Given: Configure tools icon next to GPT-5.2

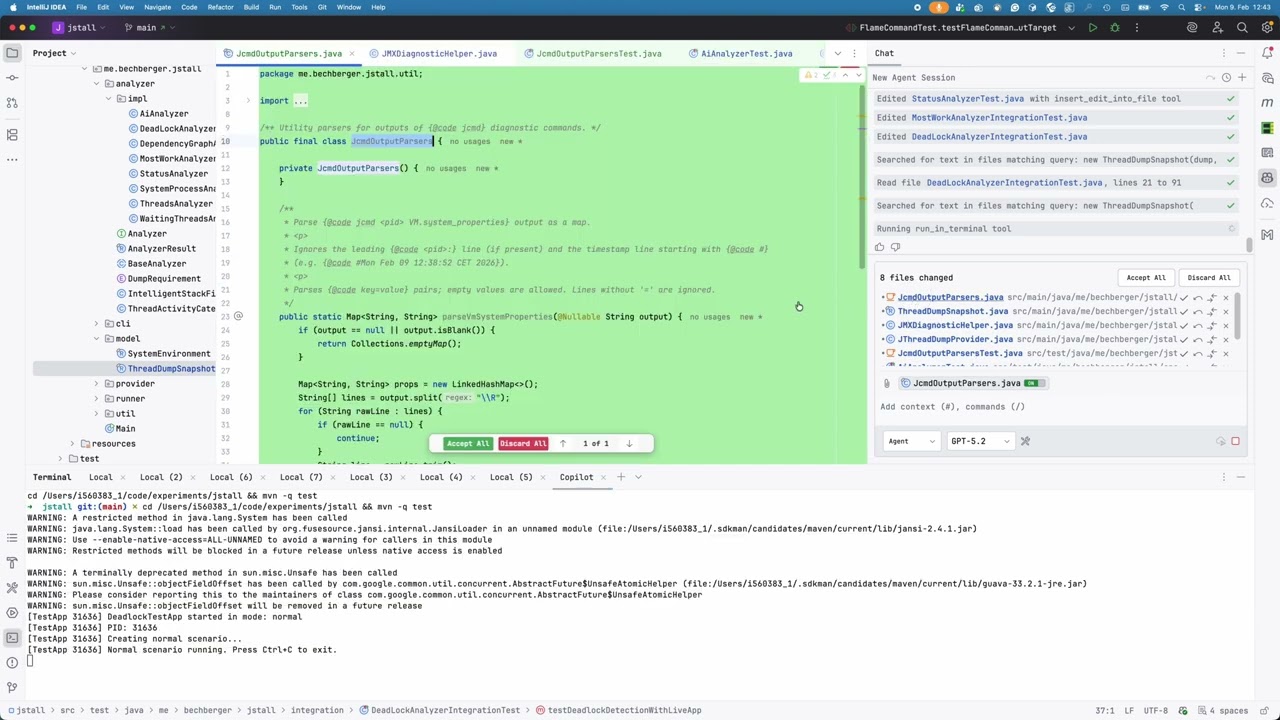Looking at the screenshot, I should point(1025,441).
